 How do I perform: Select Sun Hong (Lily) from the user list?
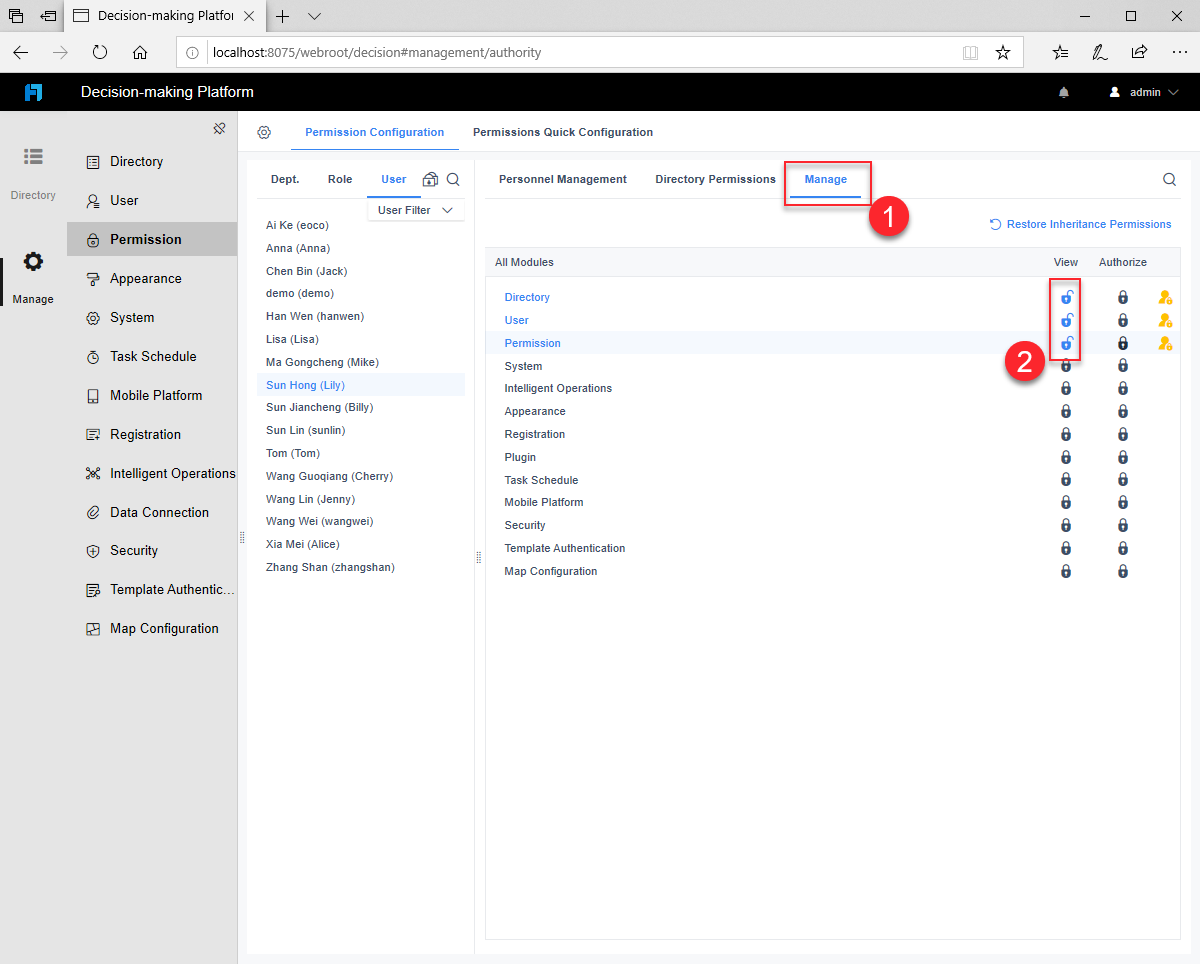pyautogui.click(x=305, y=384)
